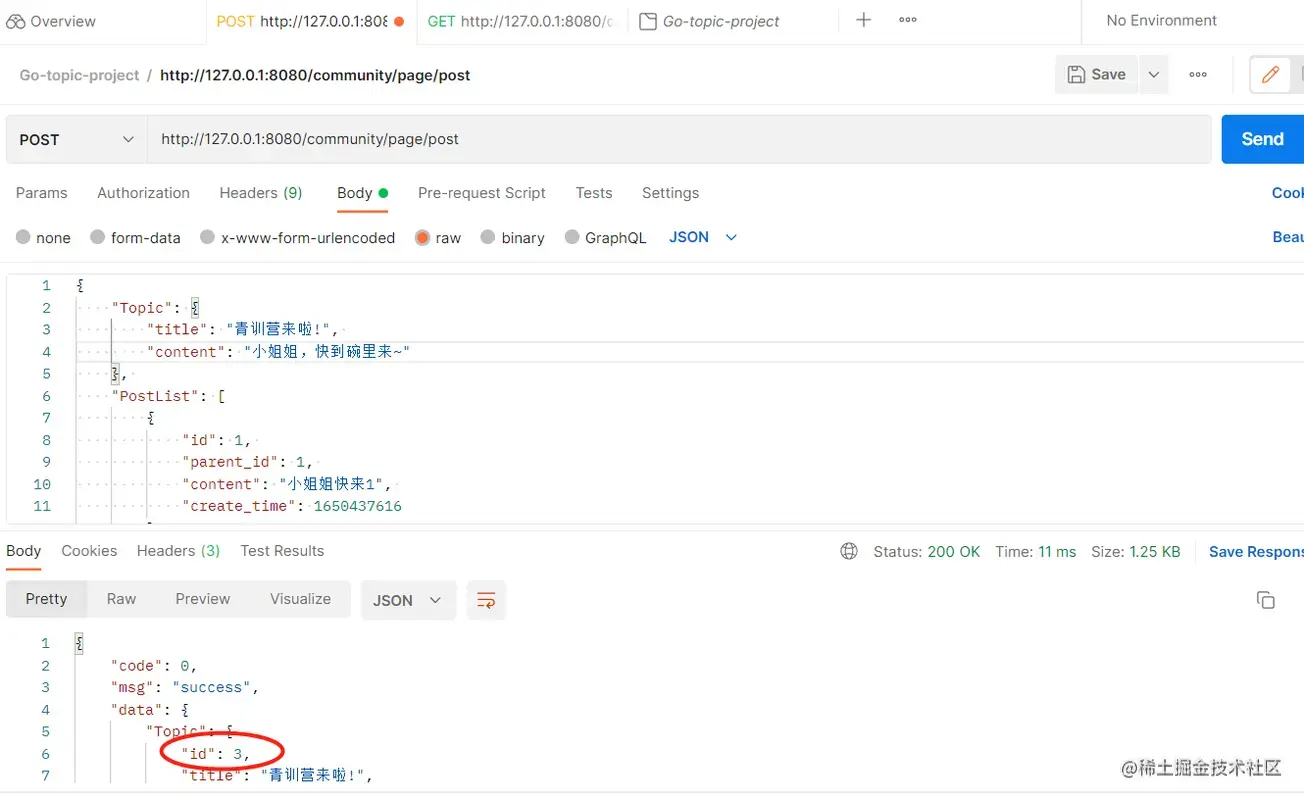Open the request Settings tab
Screen dimensions: 1304x800
670,193
